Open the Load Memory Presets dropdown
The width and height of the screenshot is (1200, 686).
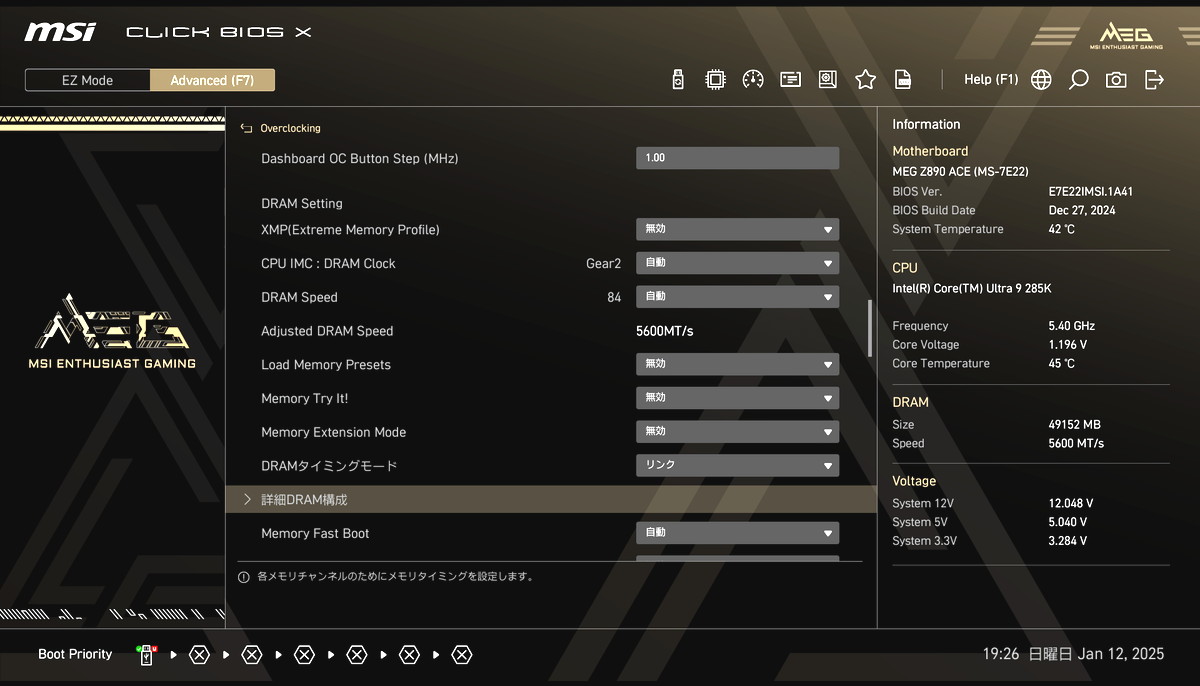point(738,365)
